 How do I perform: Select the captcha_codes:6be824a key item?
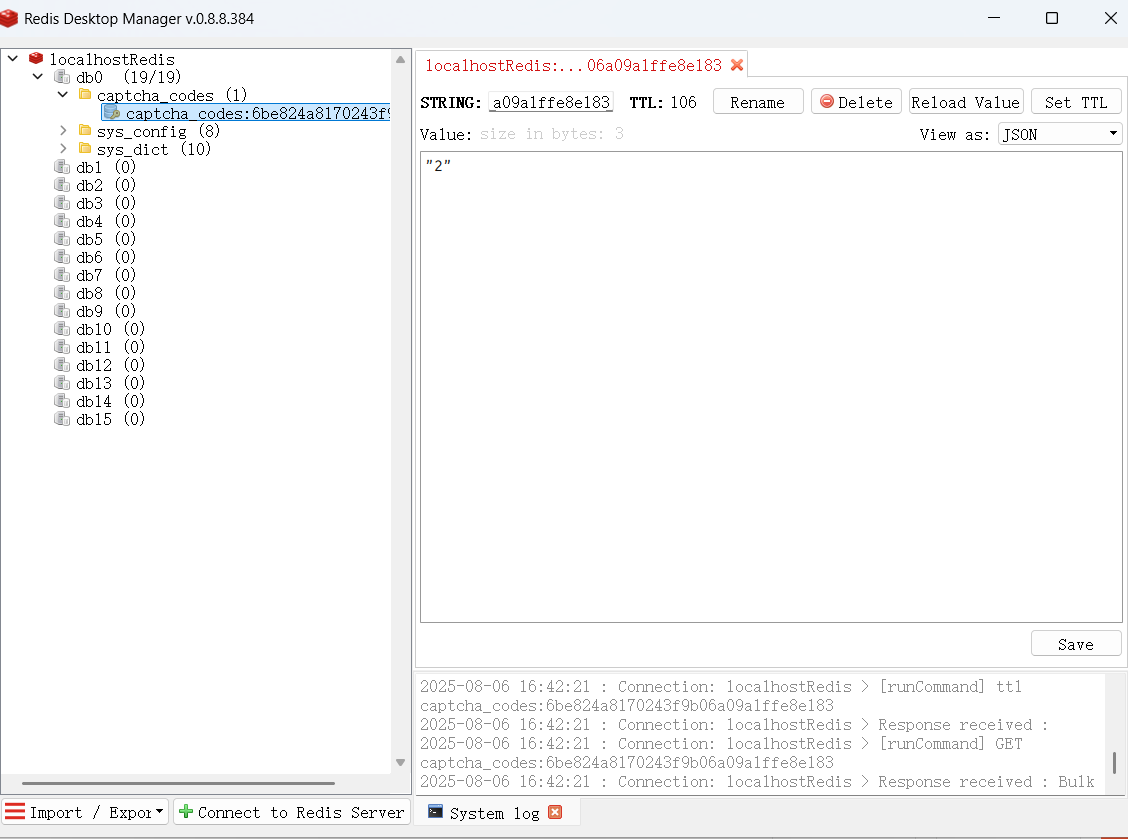tap(245, 113)
